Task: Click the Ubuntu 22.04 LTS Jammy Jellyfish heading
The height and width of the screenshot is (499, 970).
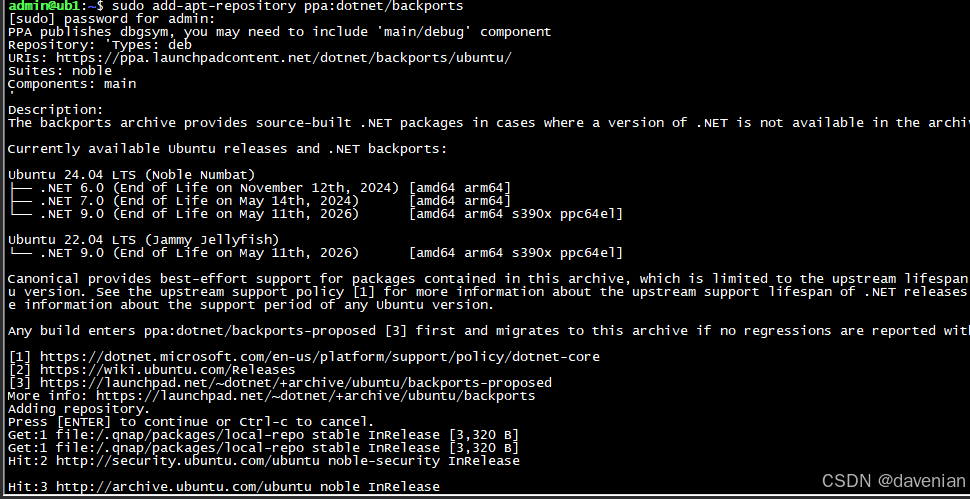Action: [144, 239]
